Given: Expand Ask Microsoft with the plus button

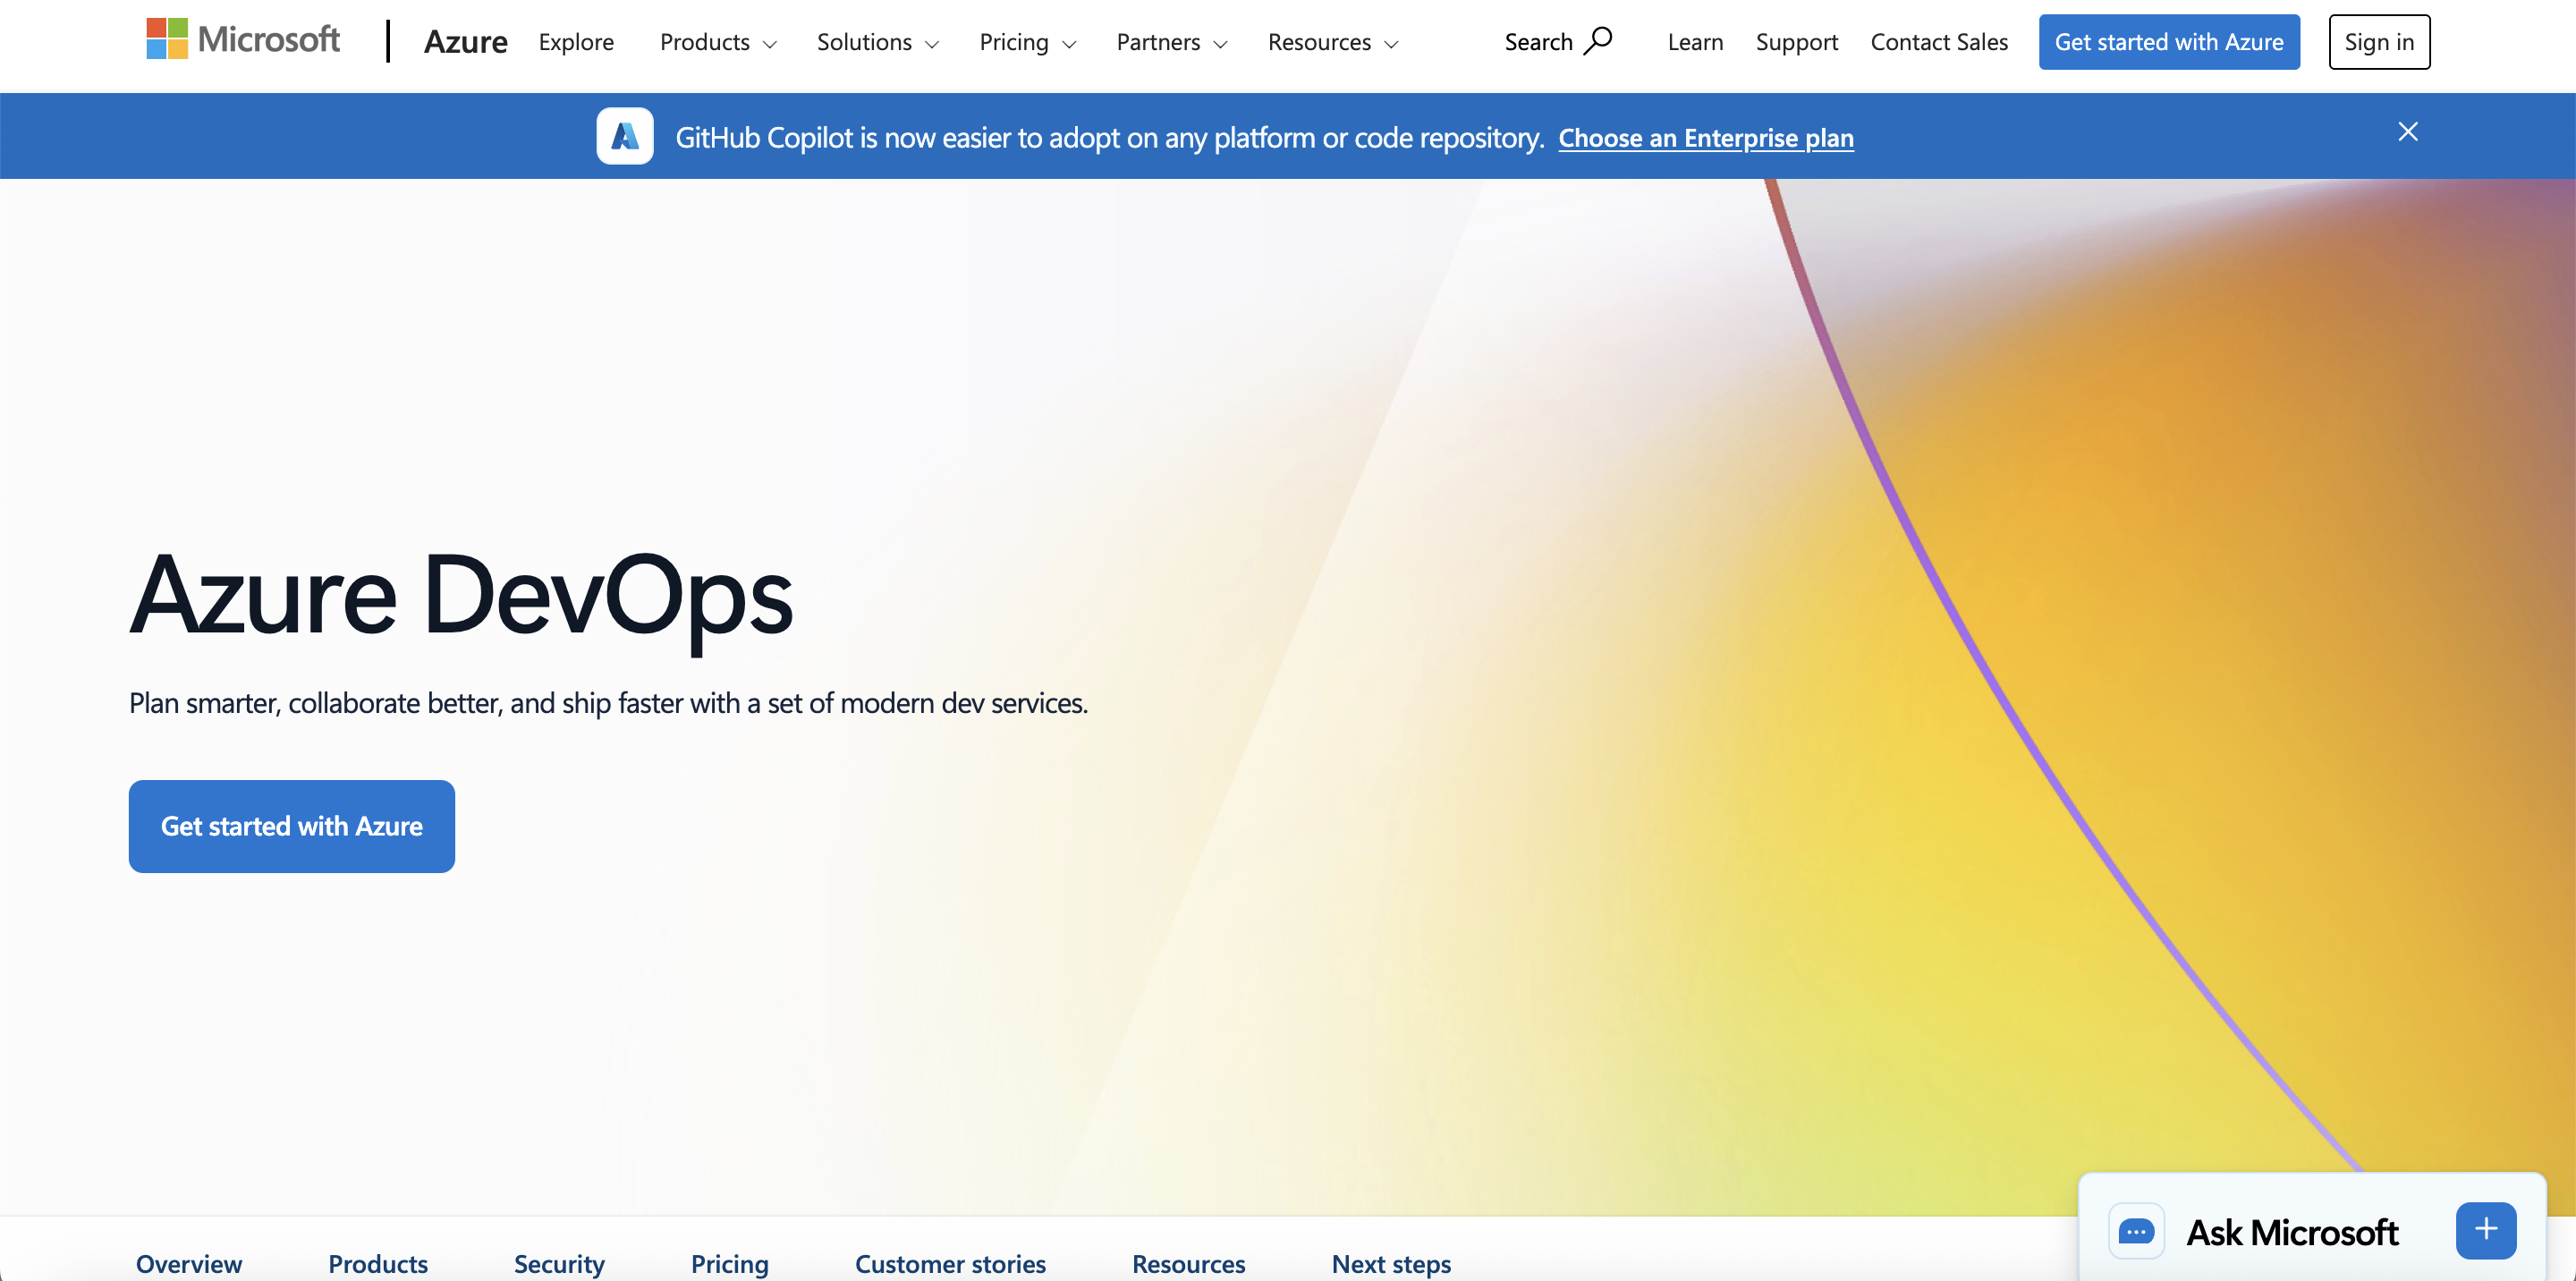Looking at the screenshot, I should click(2485, 1230).
